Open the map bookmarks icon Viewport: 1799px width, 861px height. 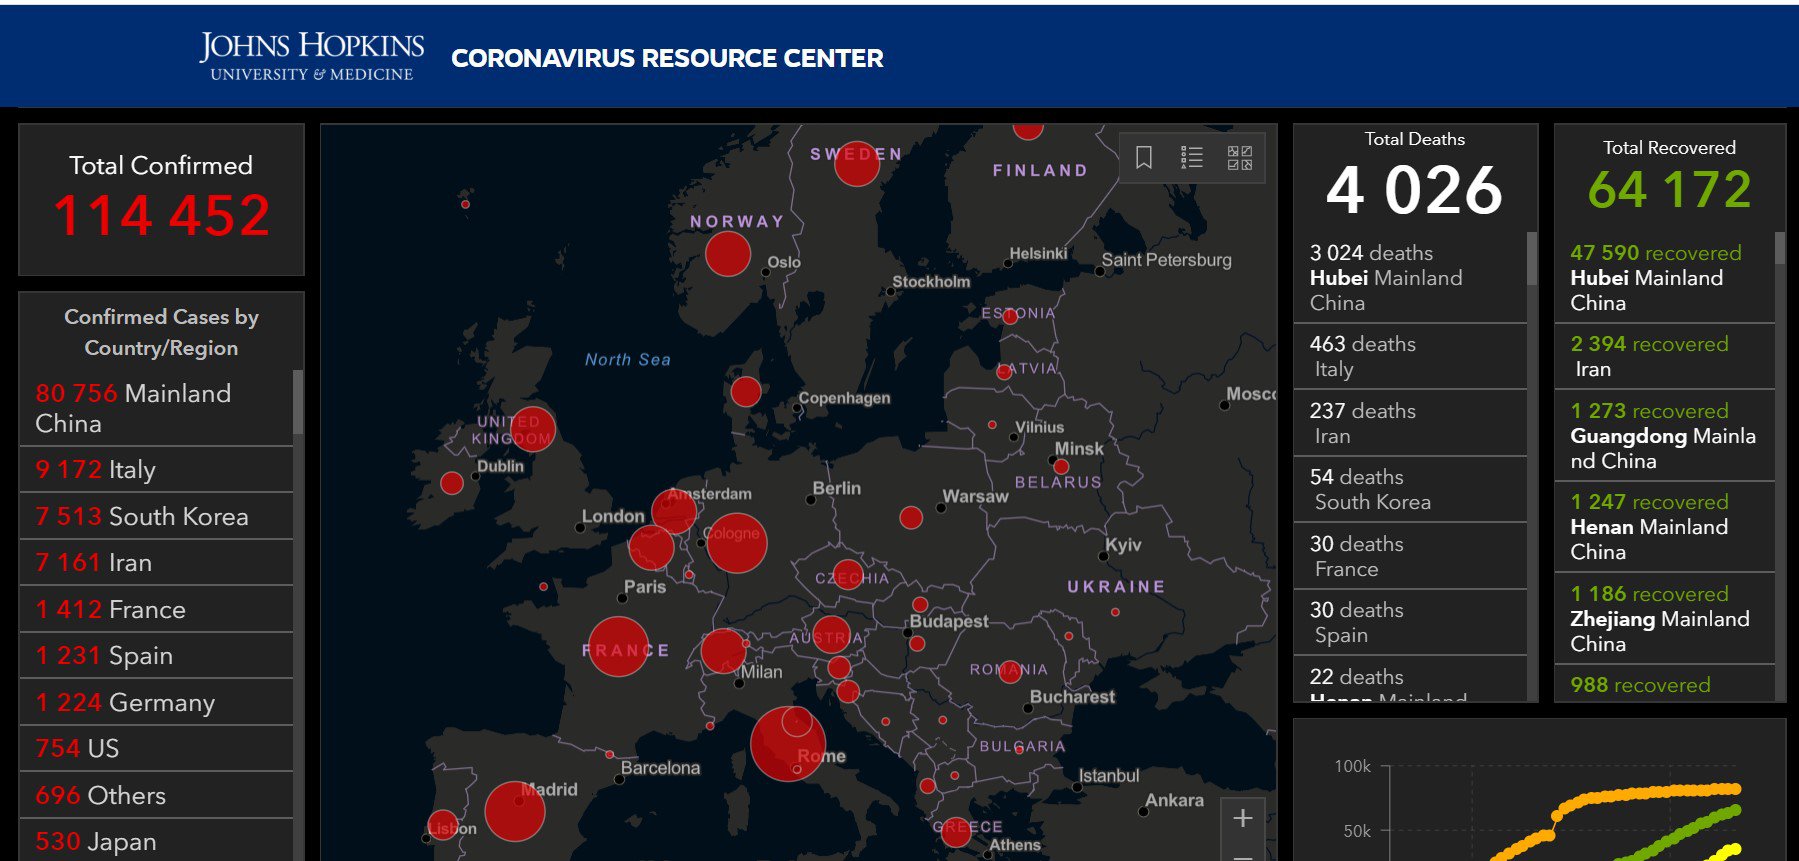(1144, 158)
